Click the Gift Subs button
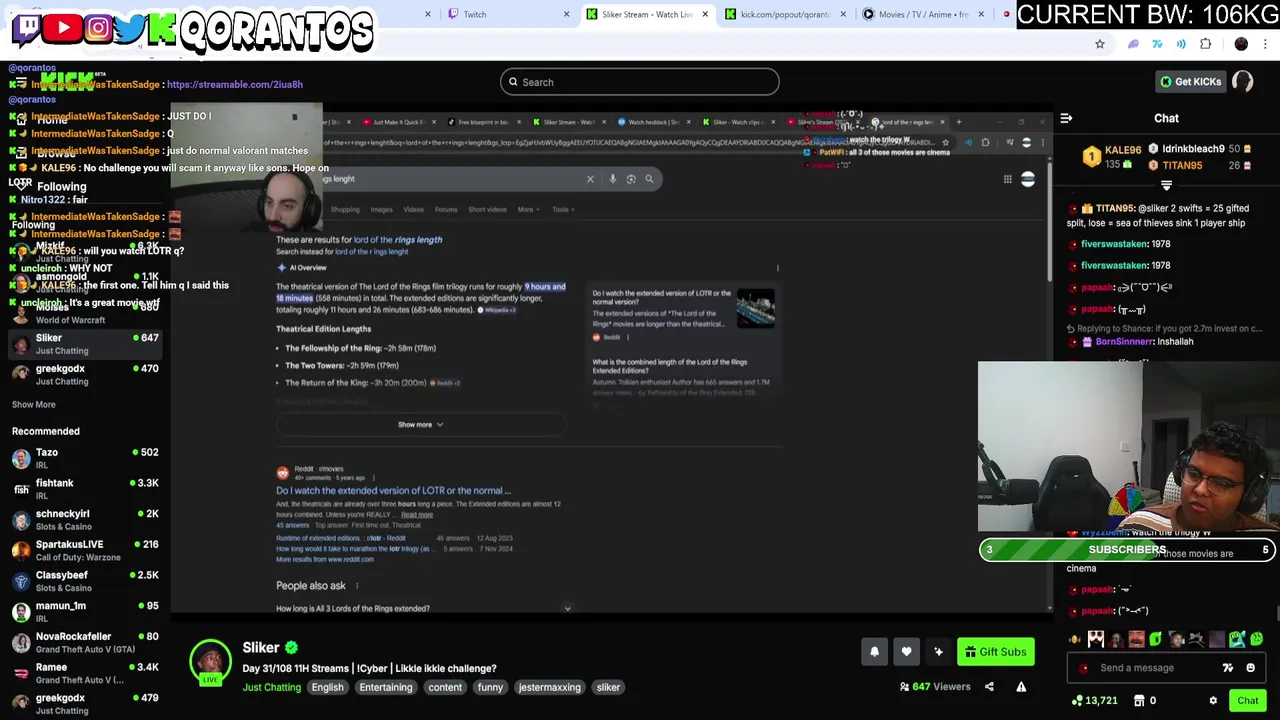 [996, 652]
